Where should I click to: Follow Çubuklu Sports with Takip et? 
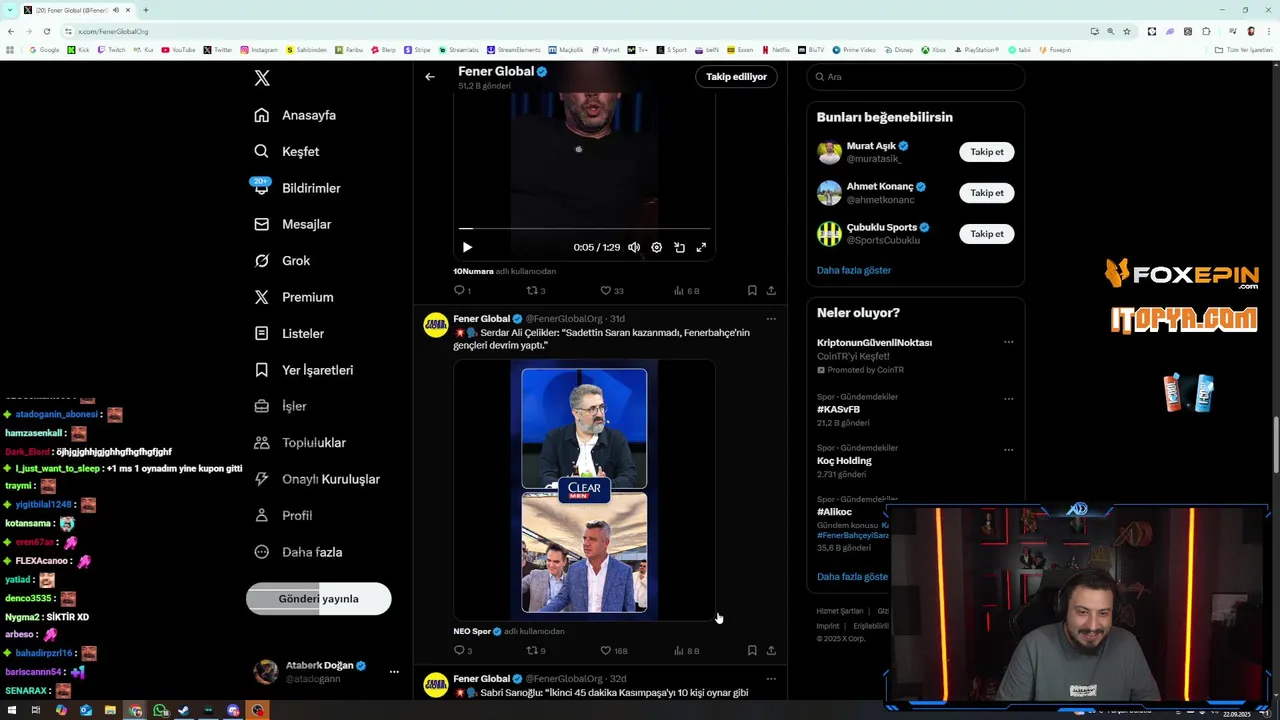tap(987, 234)
